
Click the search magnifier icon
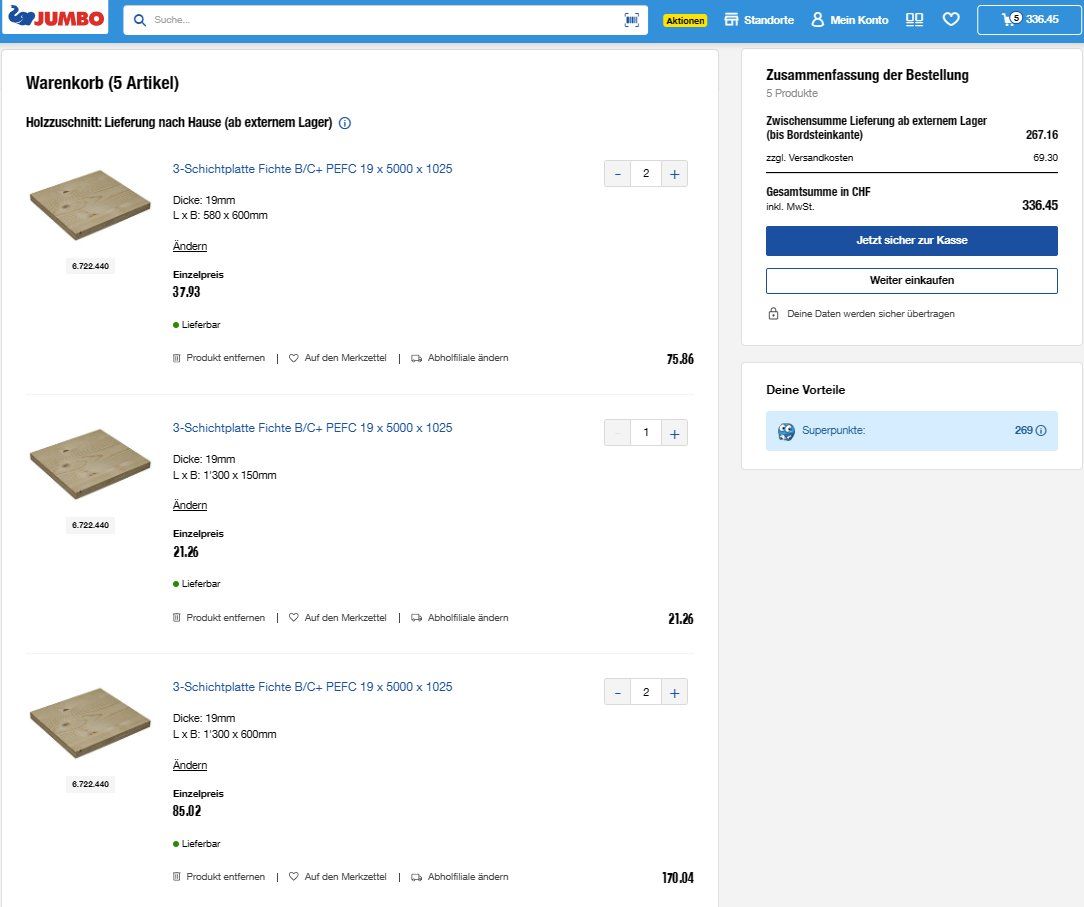coord(140,20)
